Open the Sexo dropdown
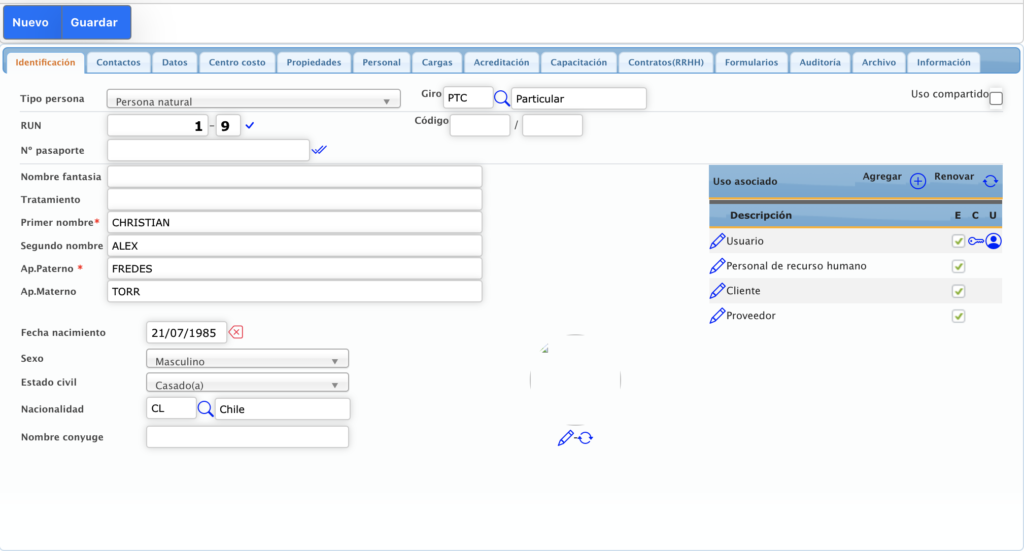 (248, 358)
